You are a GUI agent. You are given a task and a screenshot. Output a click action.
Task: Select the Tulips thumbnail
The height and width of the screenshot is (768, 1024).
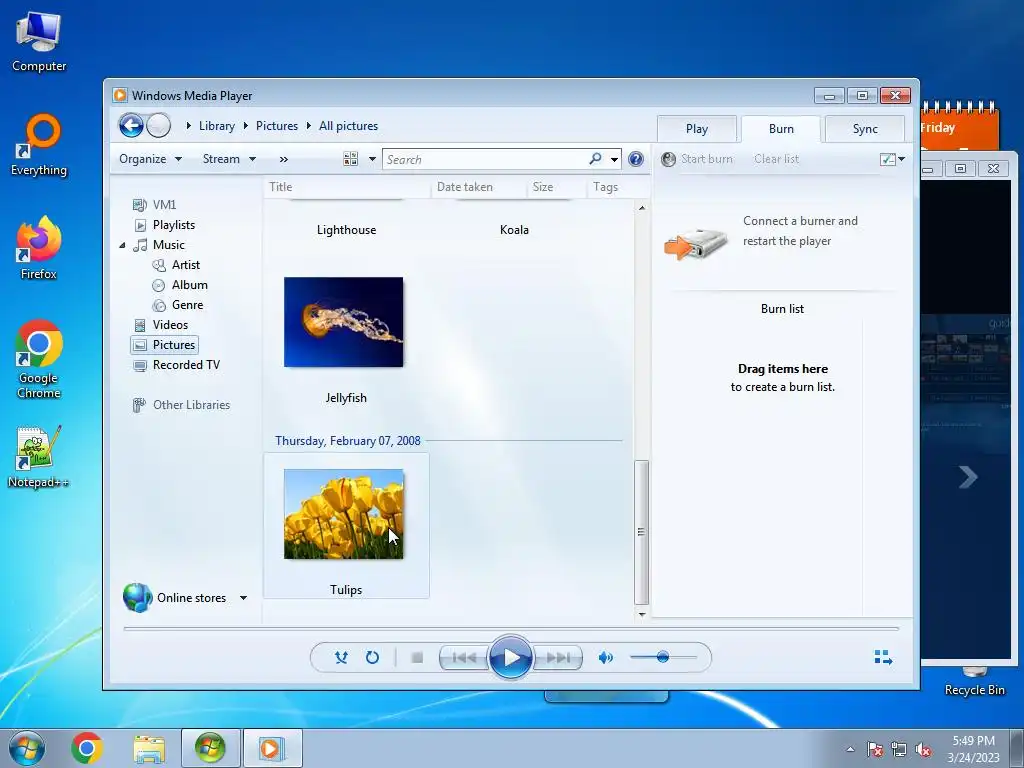coord(344,514)
